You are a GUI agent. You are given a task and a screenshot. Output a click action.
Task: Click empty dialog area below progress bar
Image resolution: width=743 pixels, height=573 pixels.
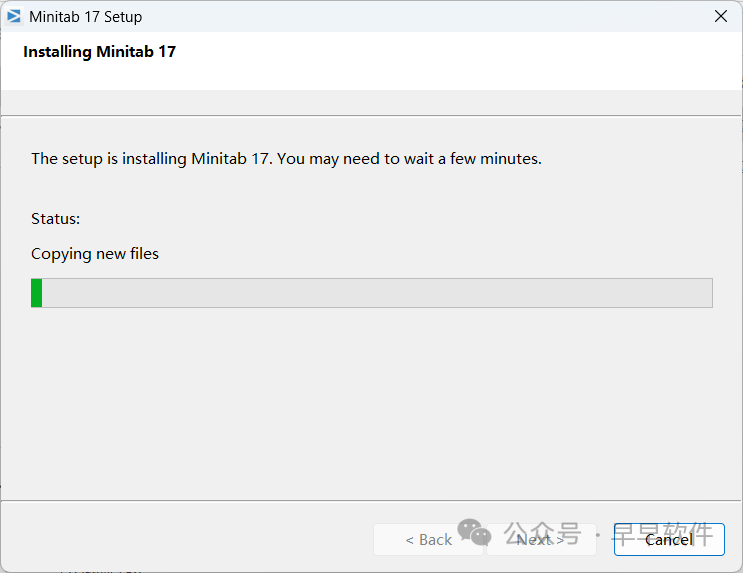370,400
